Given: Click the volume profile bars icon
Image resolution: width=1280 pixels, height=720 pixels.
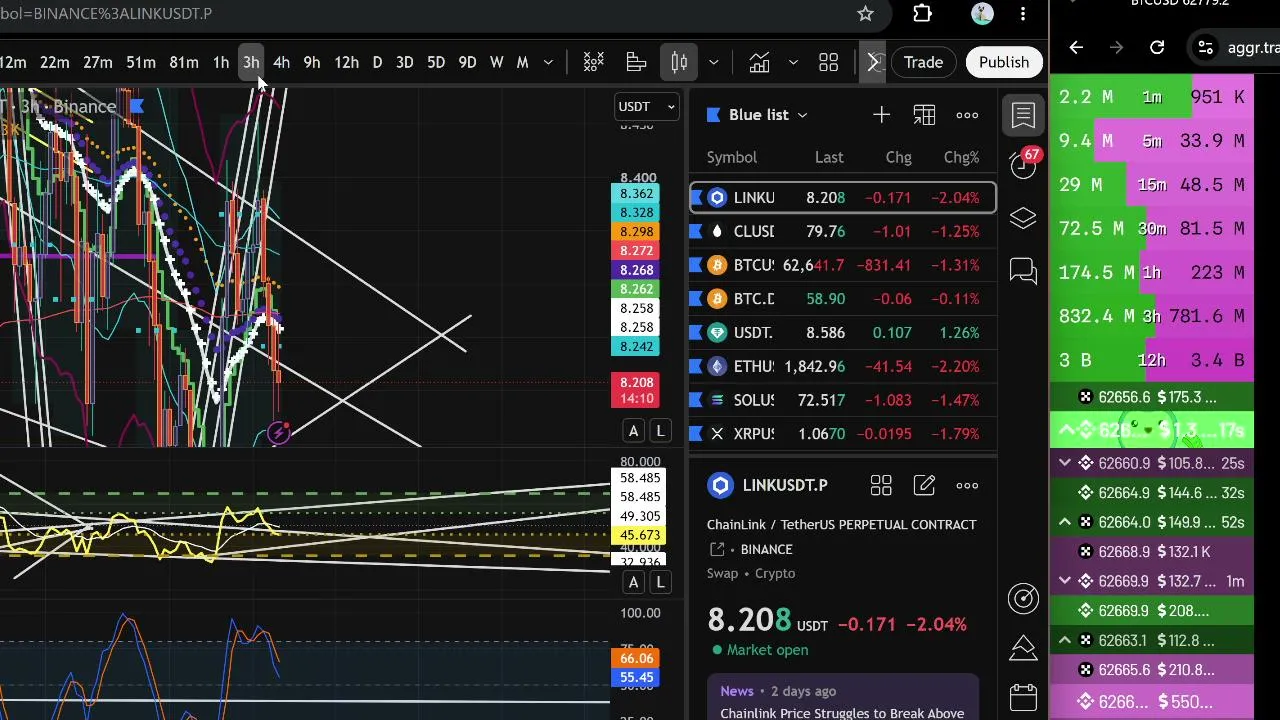Looking at the screenshot, I should tap(636, 63).
